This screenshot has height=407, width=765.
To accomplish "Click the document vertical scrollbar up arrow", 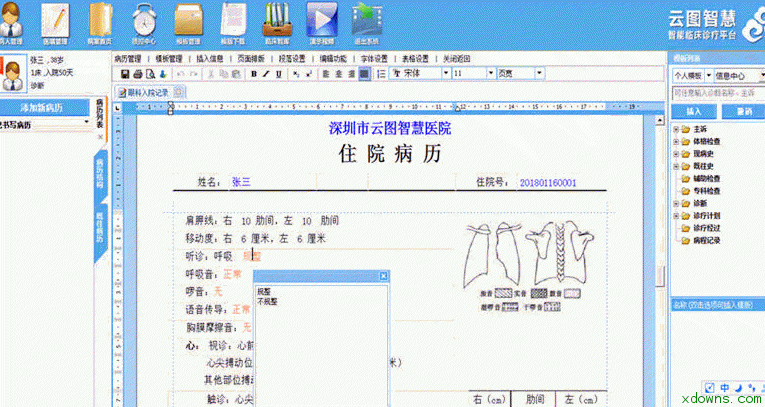I will click(660, 120).
